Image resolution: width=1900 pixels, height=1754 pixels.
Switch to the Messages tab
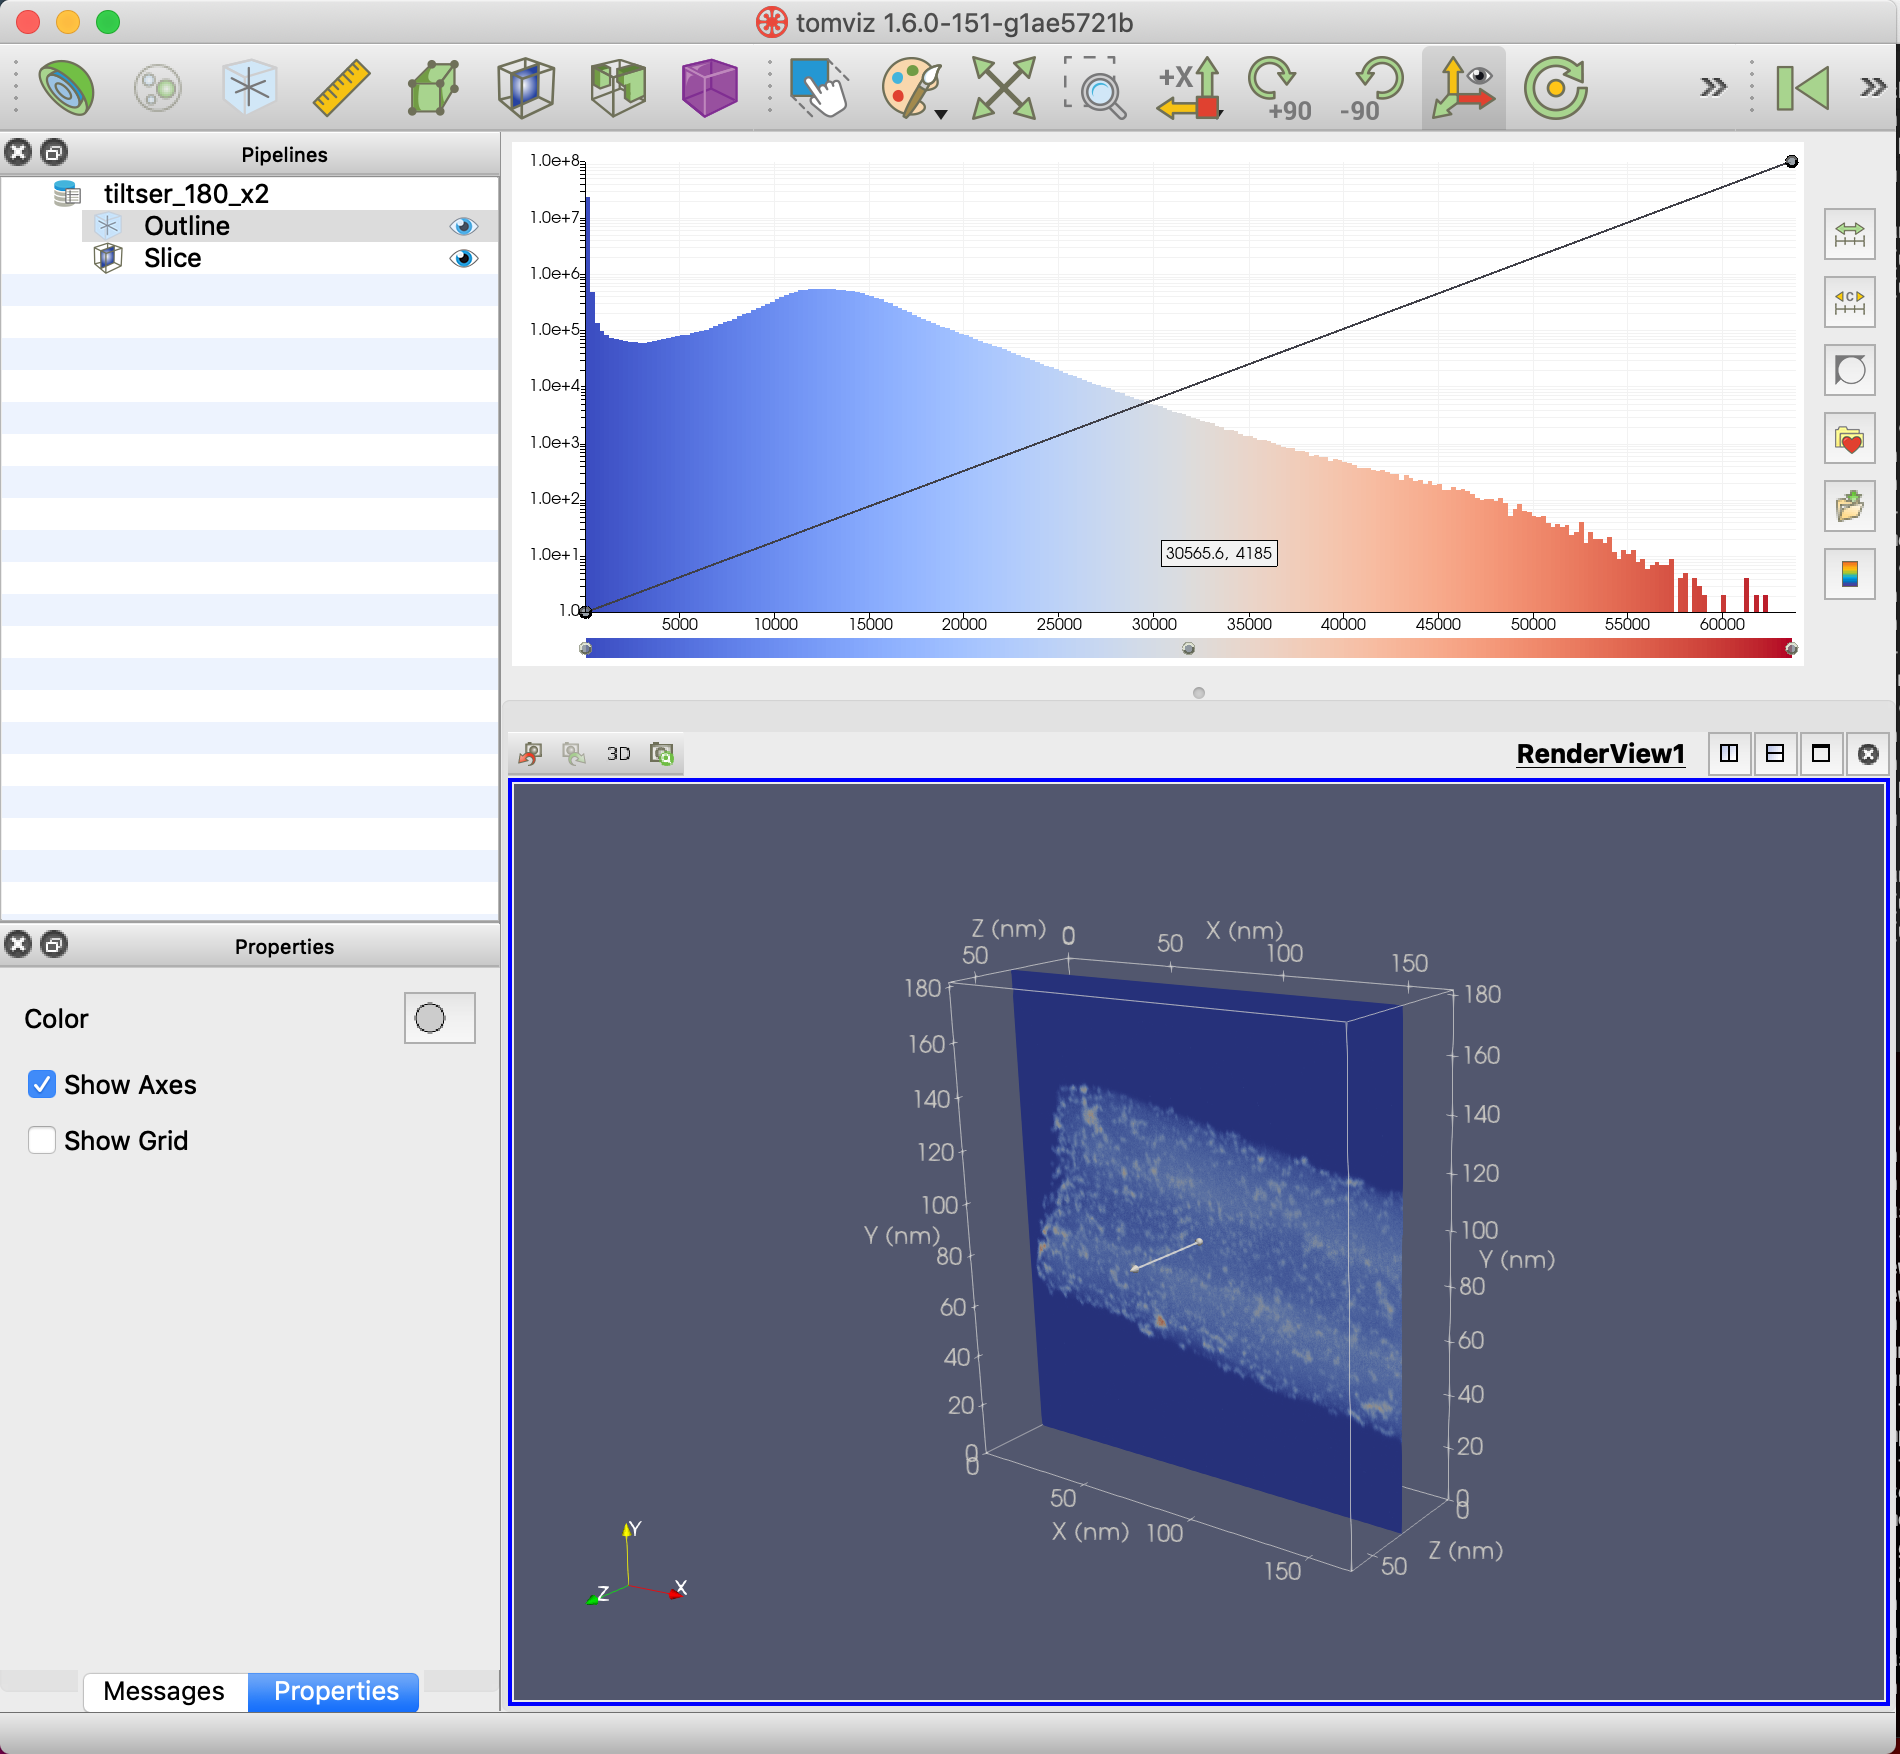point(164,1691)
